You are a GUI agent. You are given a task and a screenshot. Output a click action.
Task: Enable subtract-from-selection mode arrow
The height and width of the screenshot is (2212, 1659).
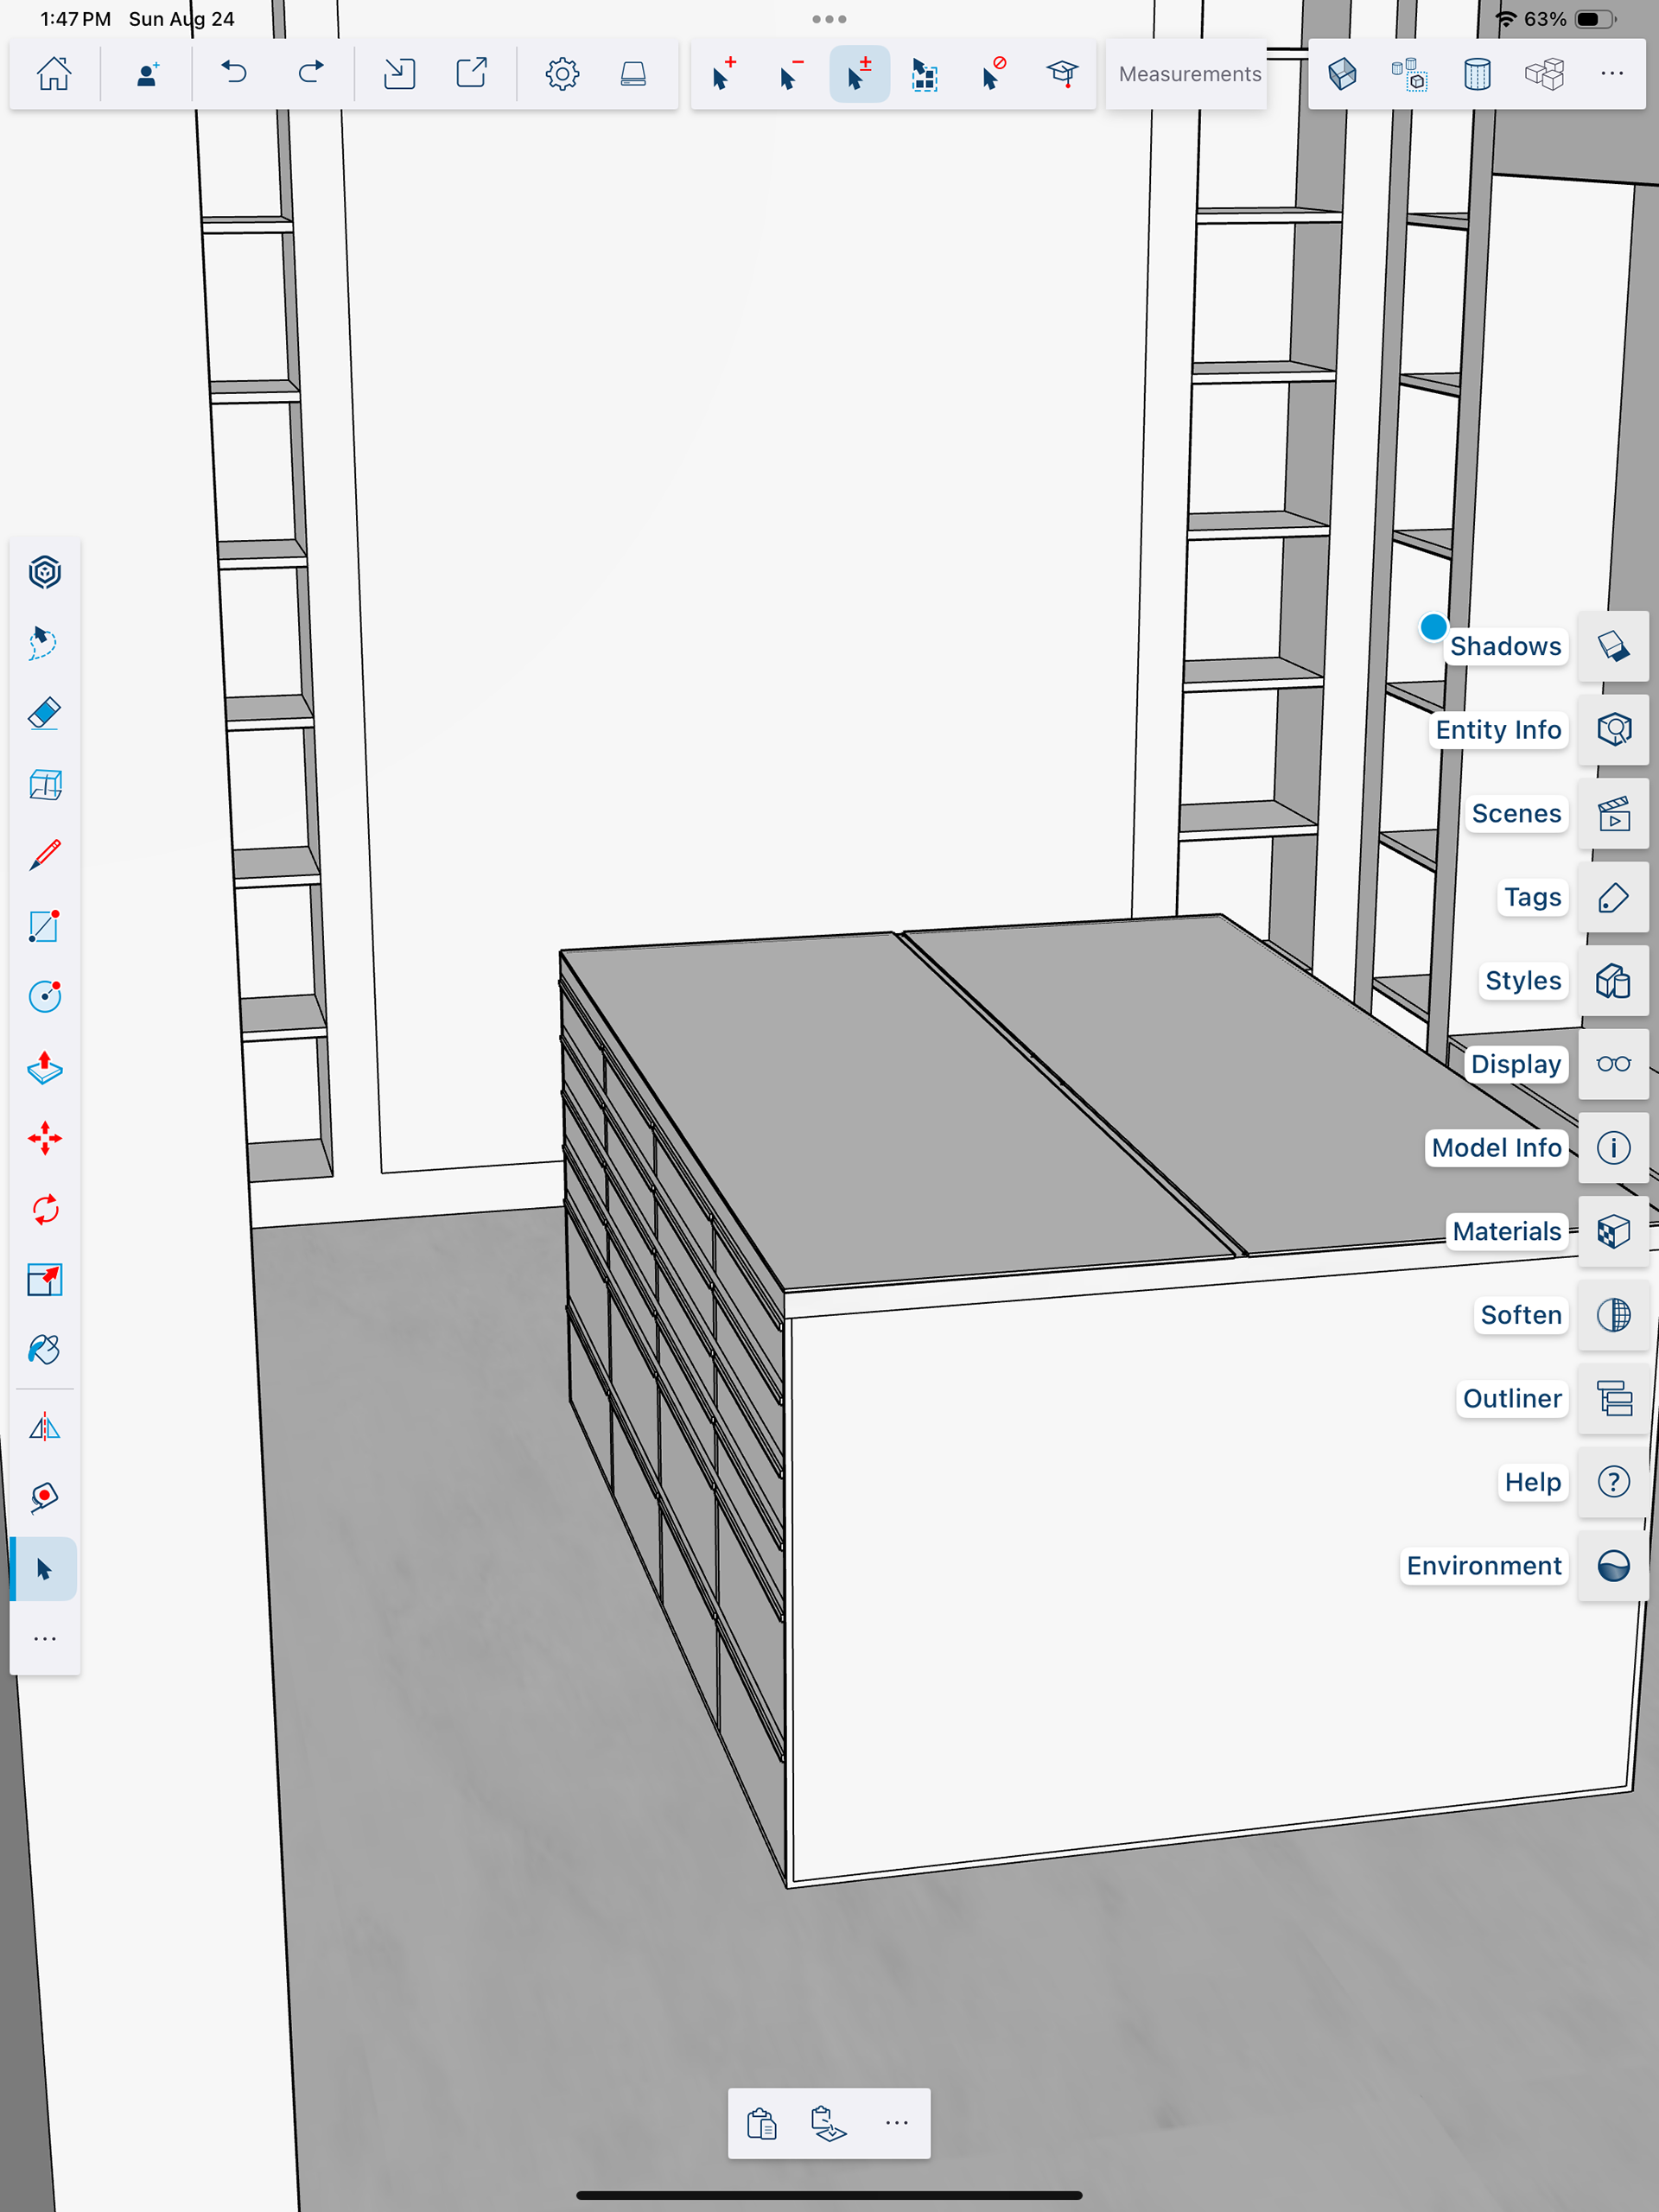791,74
